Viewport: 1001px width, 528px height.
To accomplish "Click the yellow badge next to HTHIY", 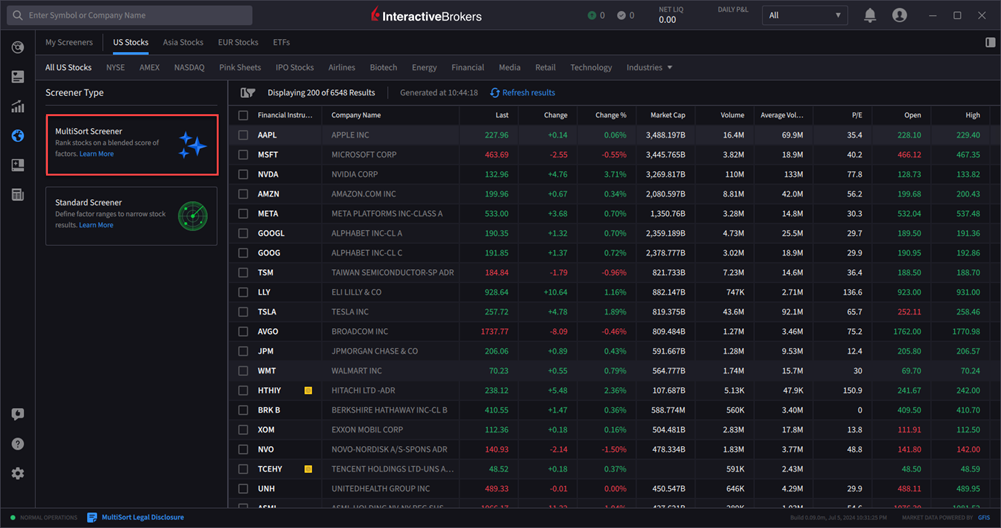I will pos(308,390).
